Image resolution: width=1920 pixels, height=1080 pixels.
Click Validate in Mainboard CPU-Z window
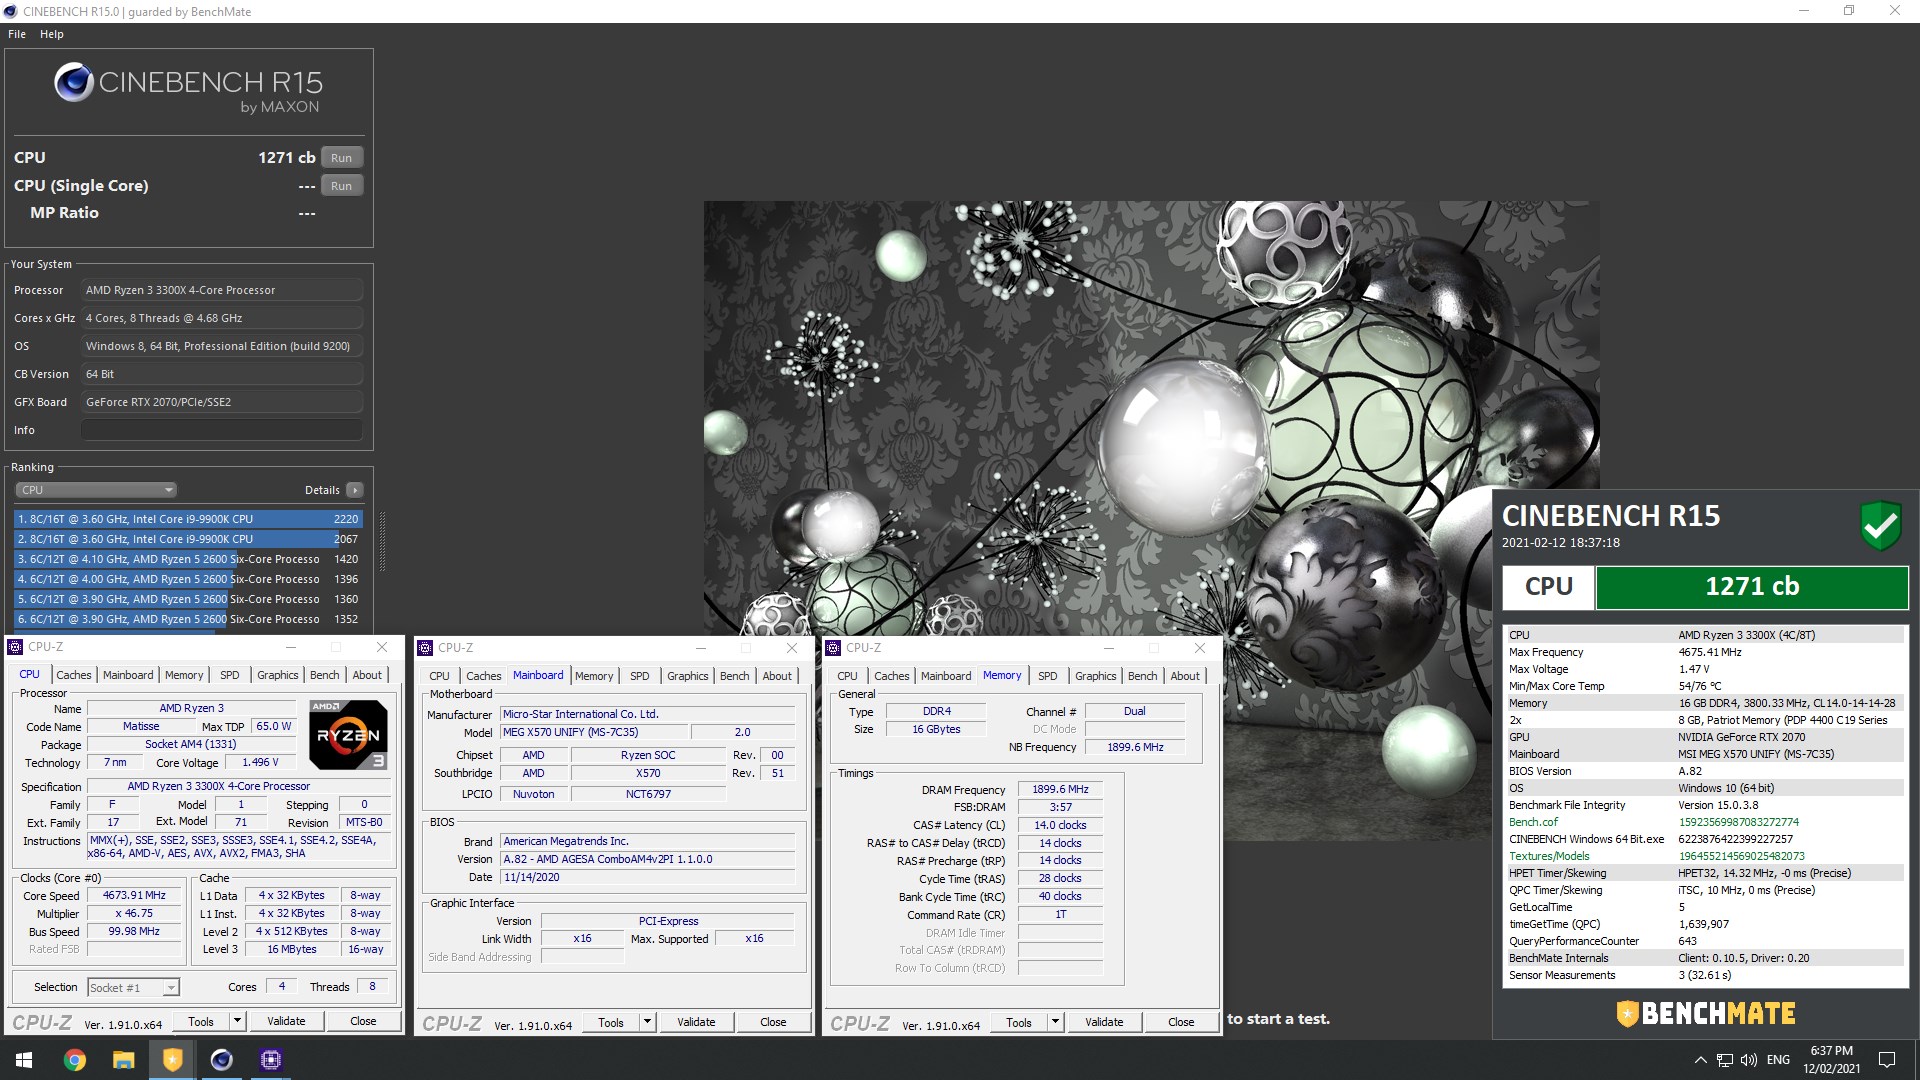[x=696, y=1023]
